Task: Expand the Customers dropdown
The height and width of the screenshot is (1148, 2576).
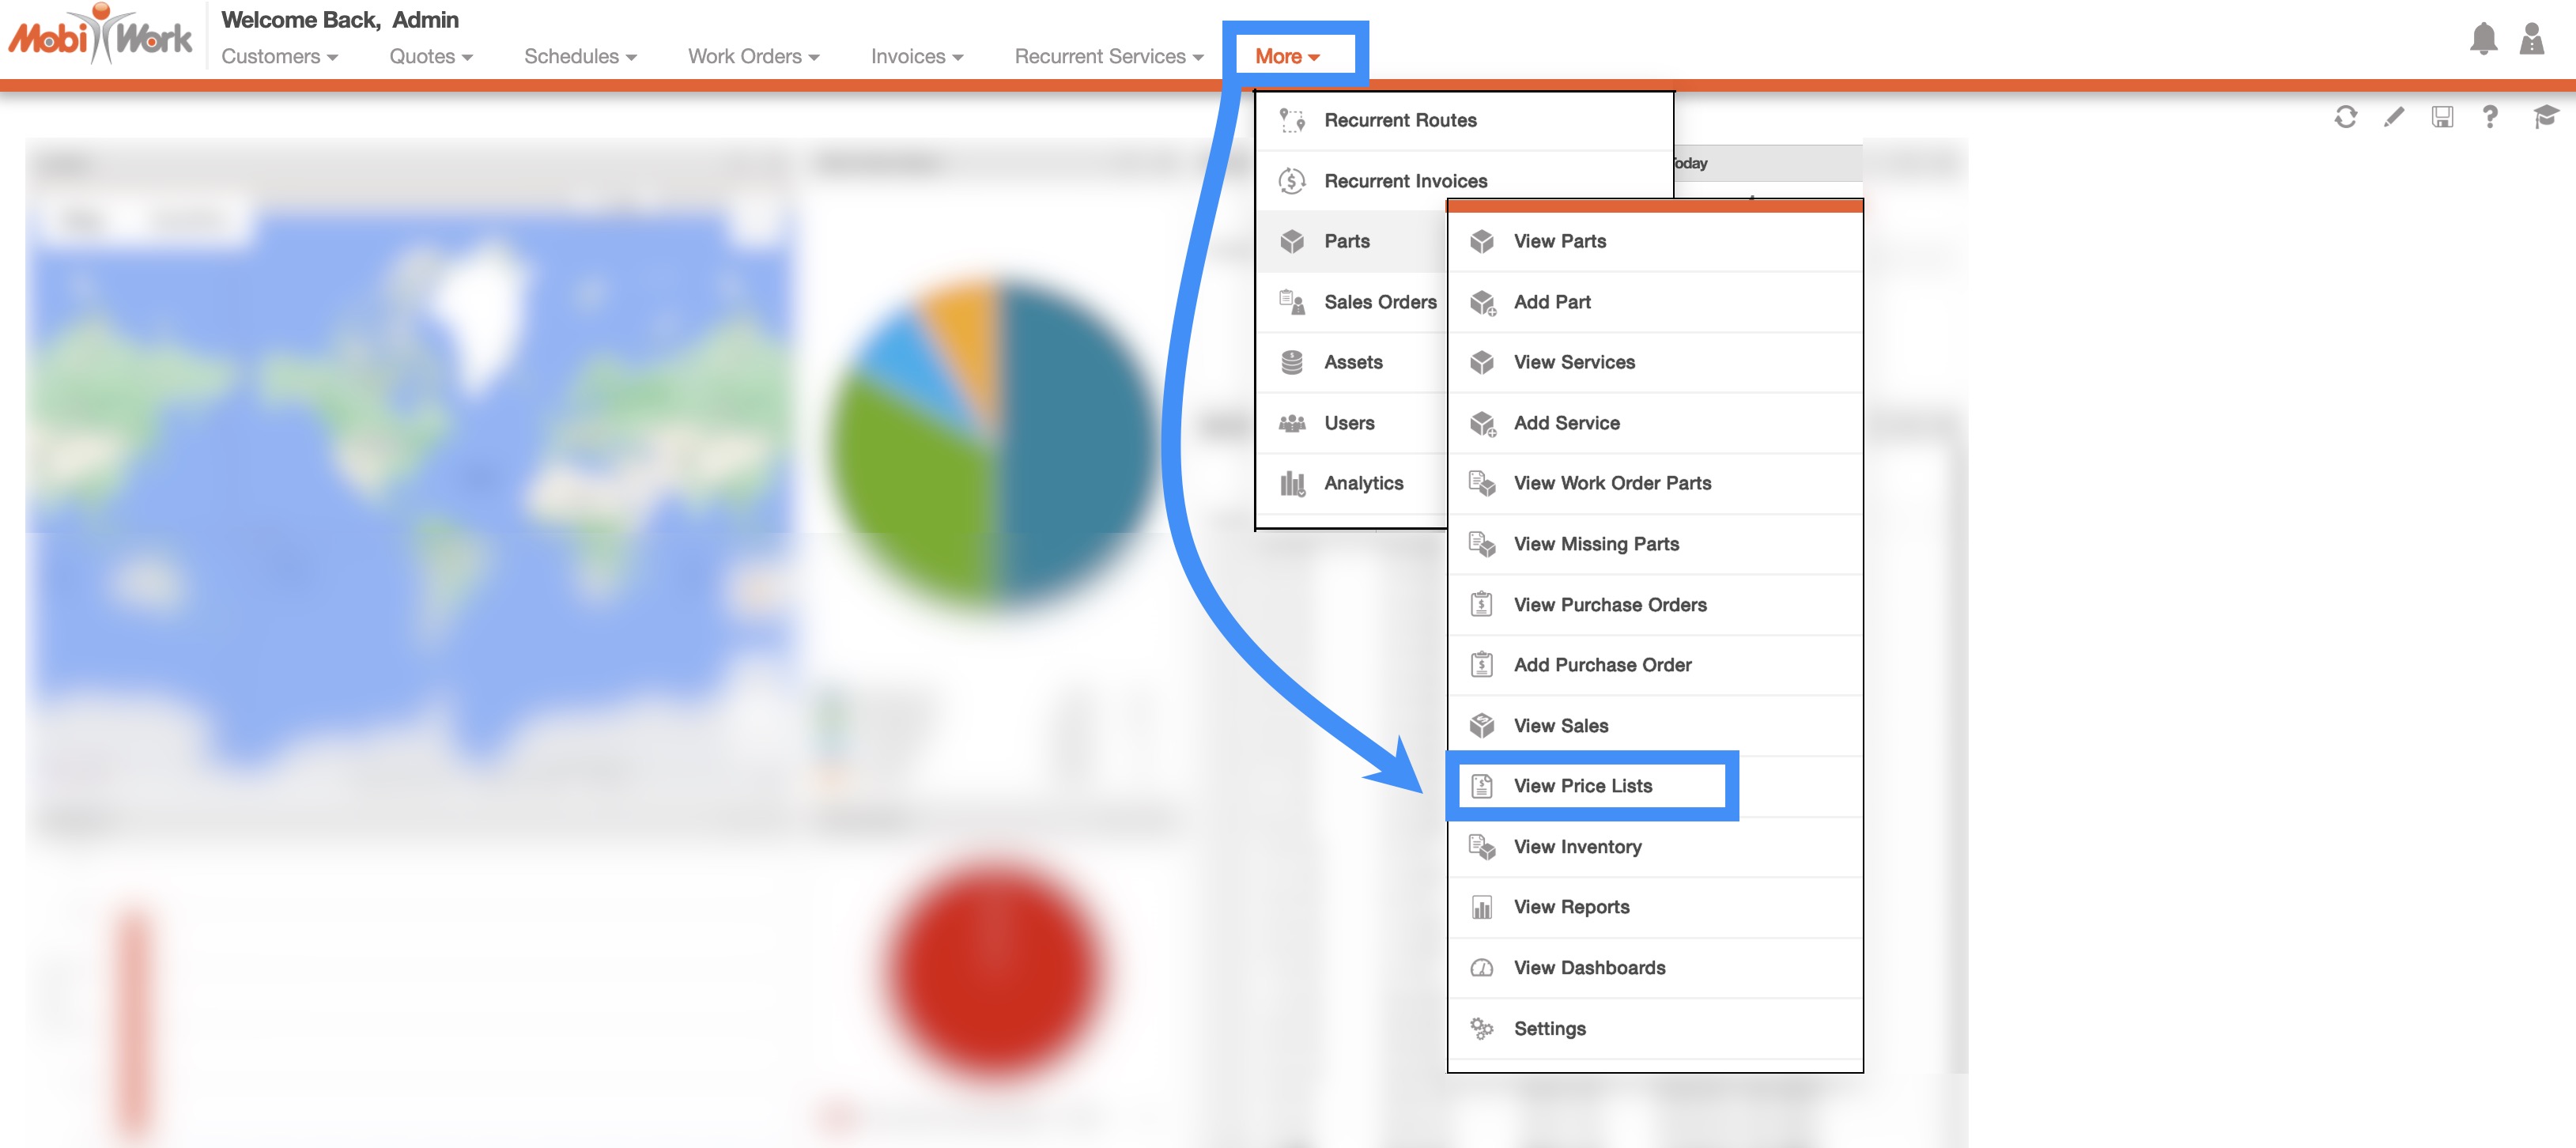Action: [279, 57]
